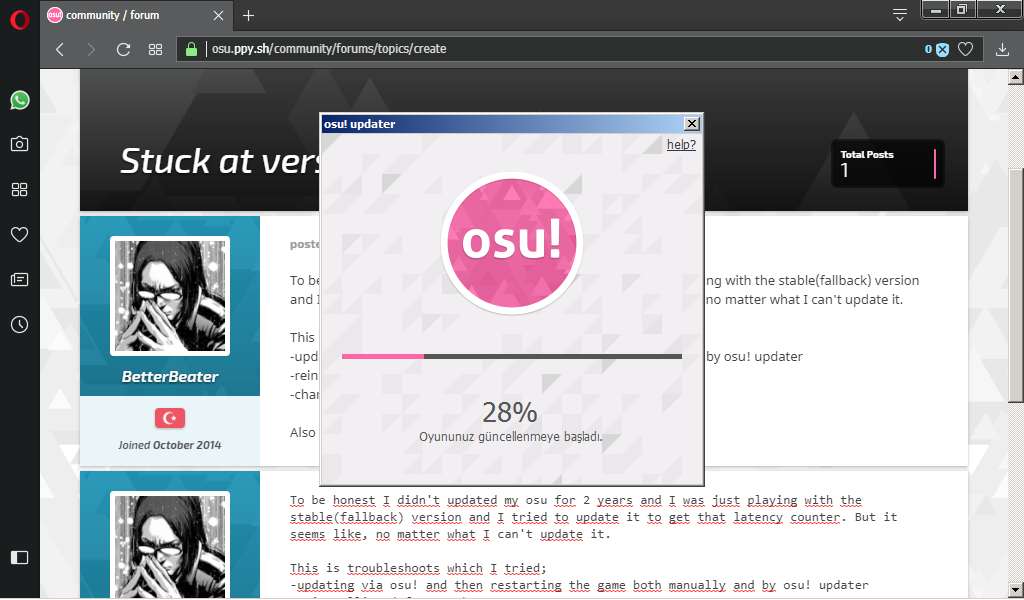Open the ad blocker shield icon
The height and width of the screenshot is (600, 1024).
pyautogui.click(x=942, y=50)
